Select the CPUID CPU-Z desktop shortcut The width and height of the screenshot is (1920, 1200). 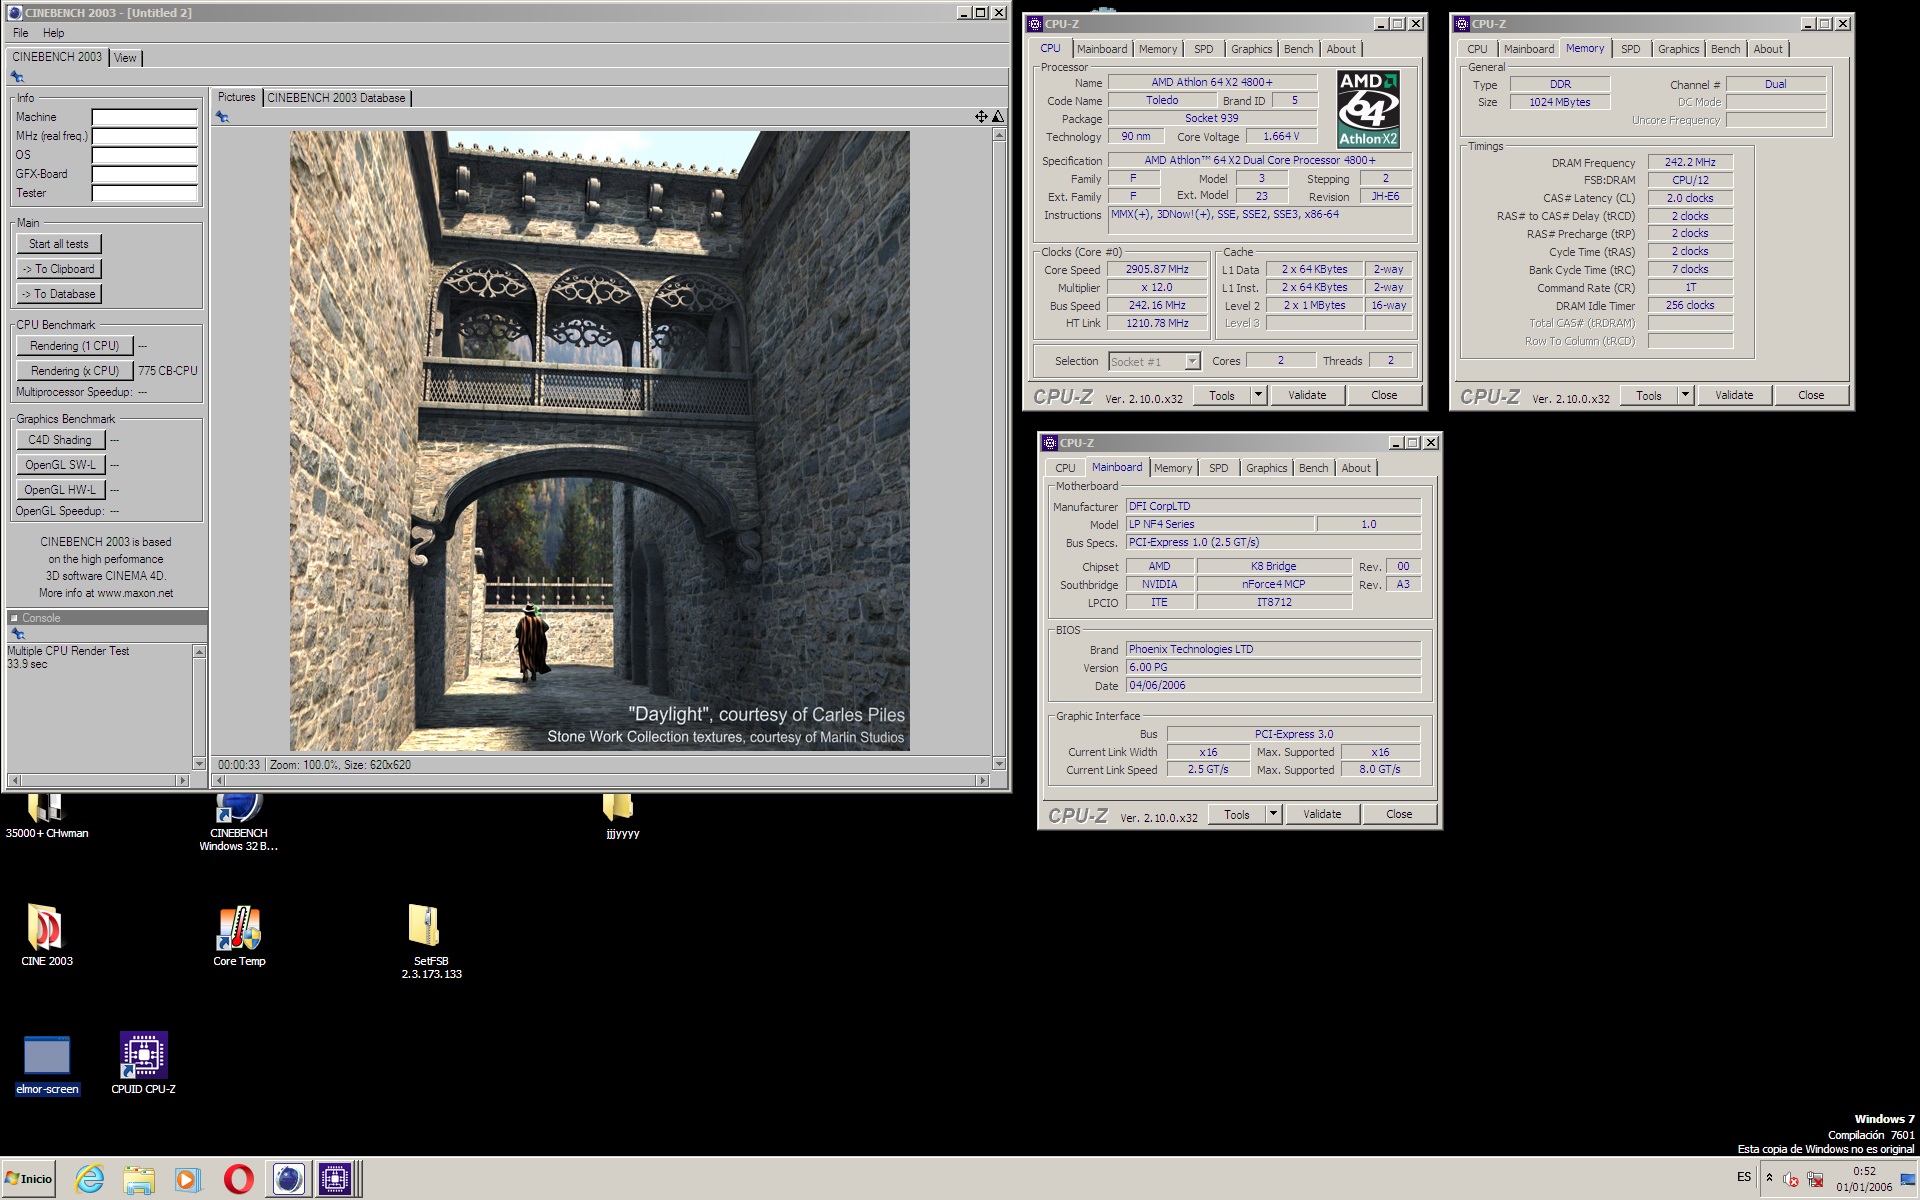143,1064
